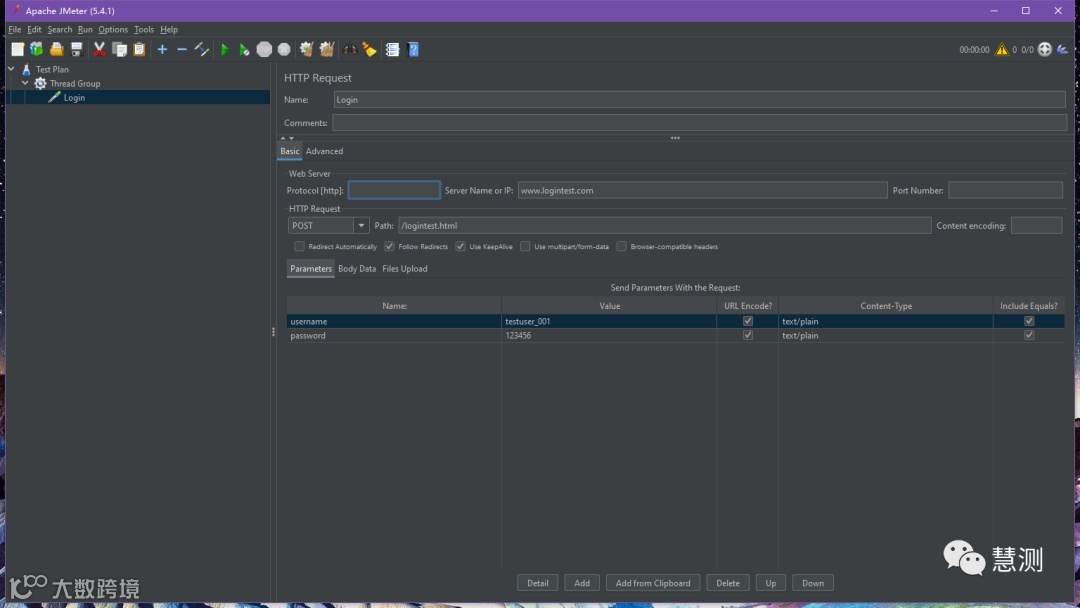Click the Path field with /logintest.html
The width and height of the screenshot is (1080, 608).
[665, 225]
